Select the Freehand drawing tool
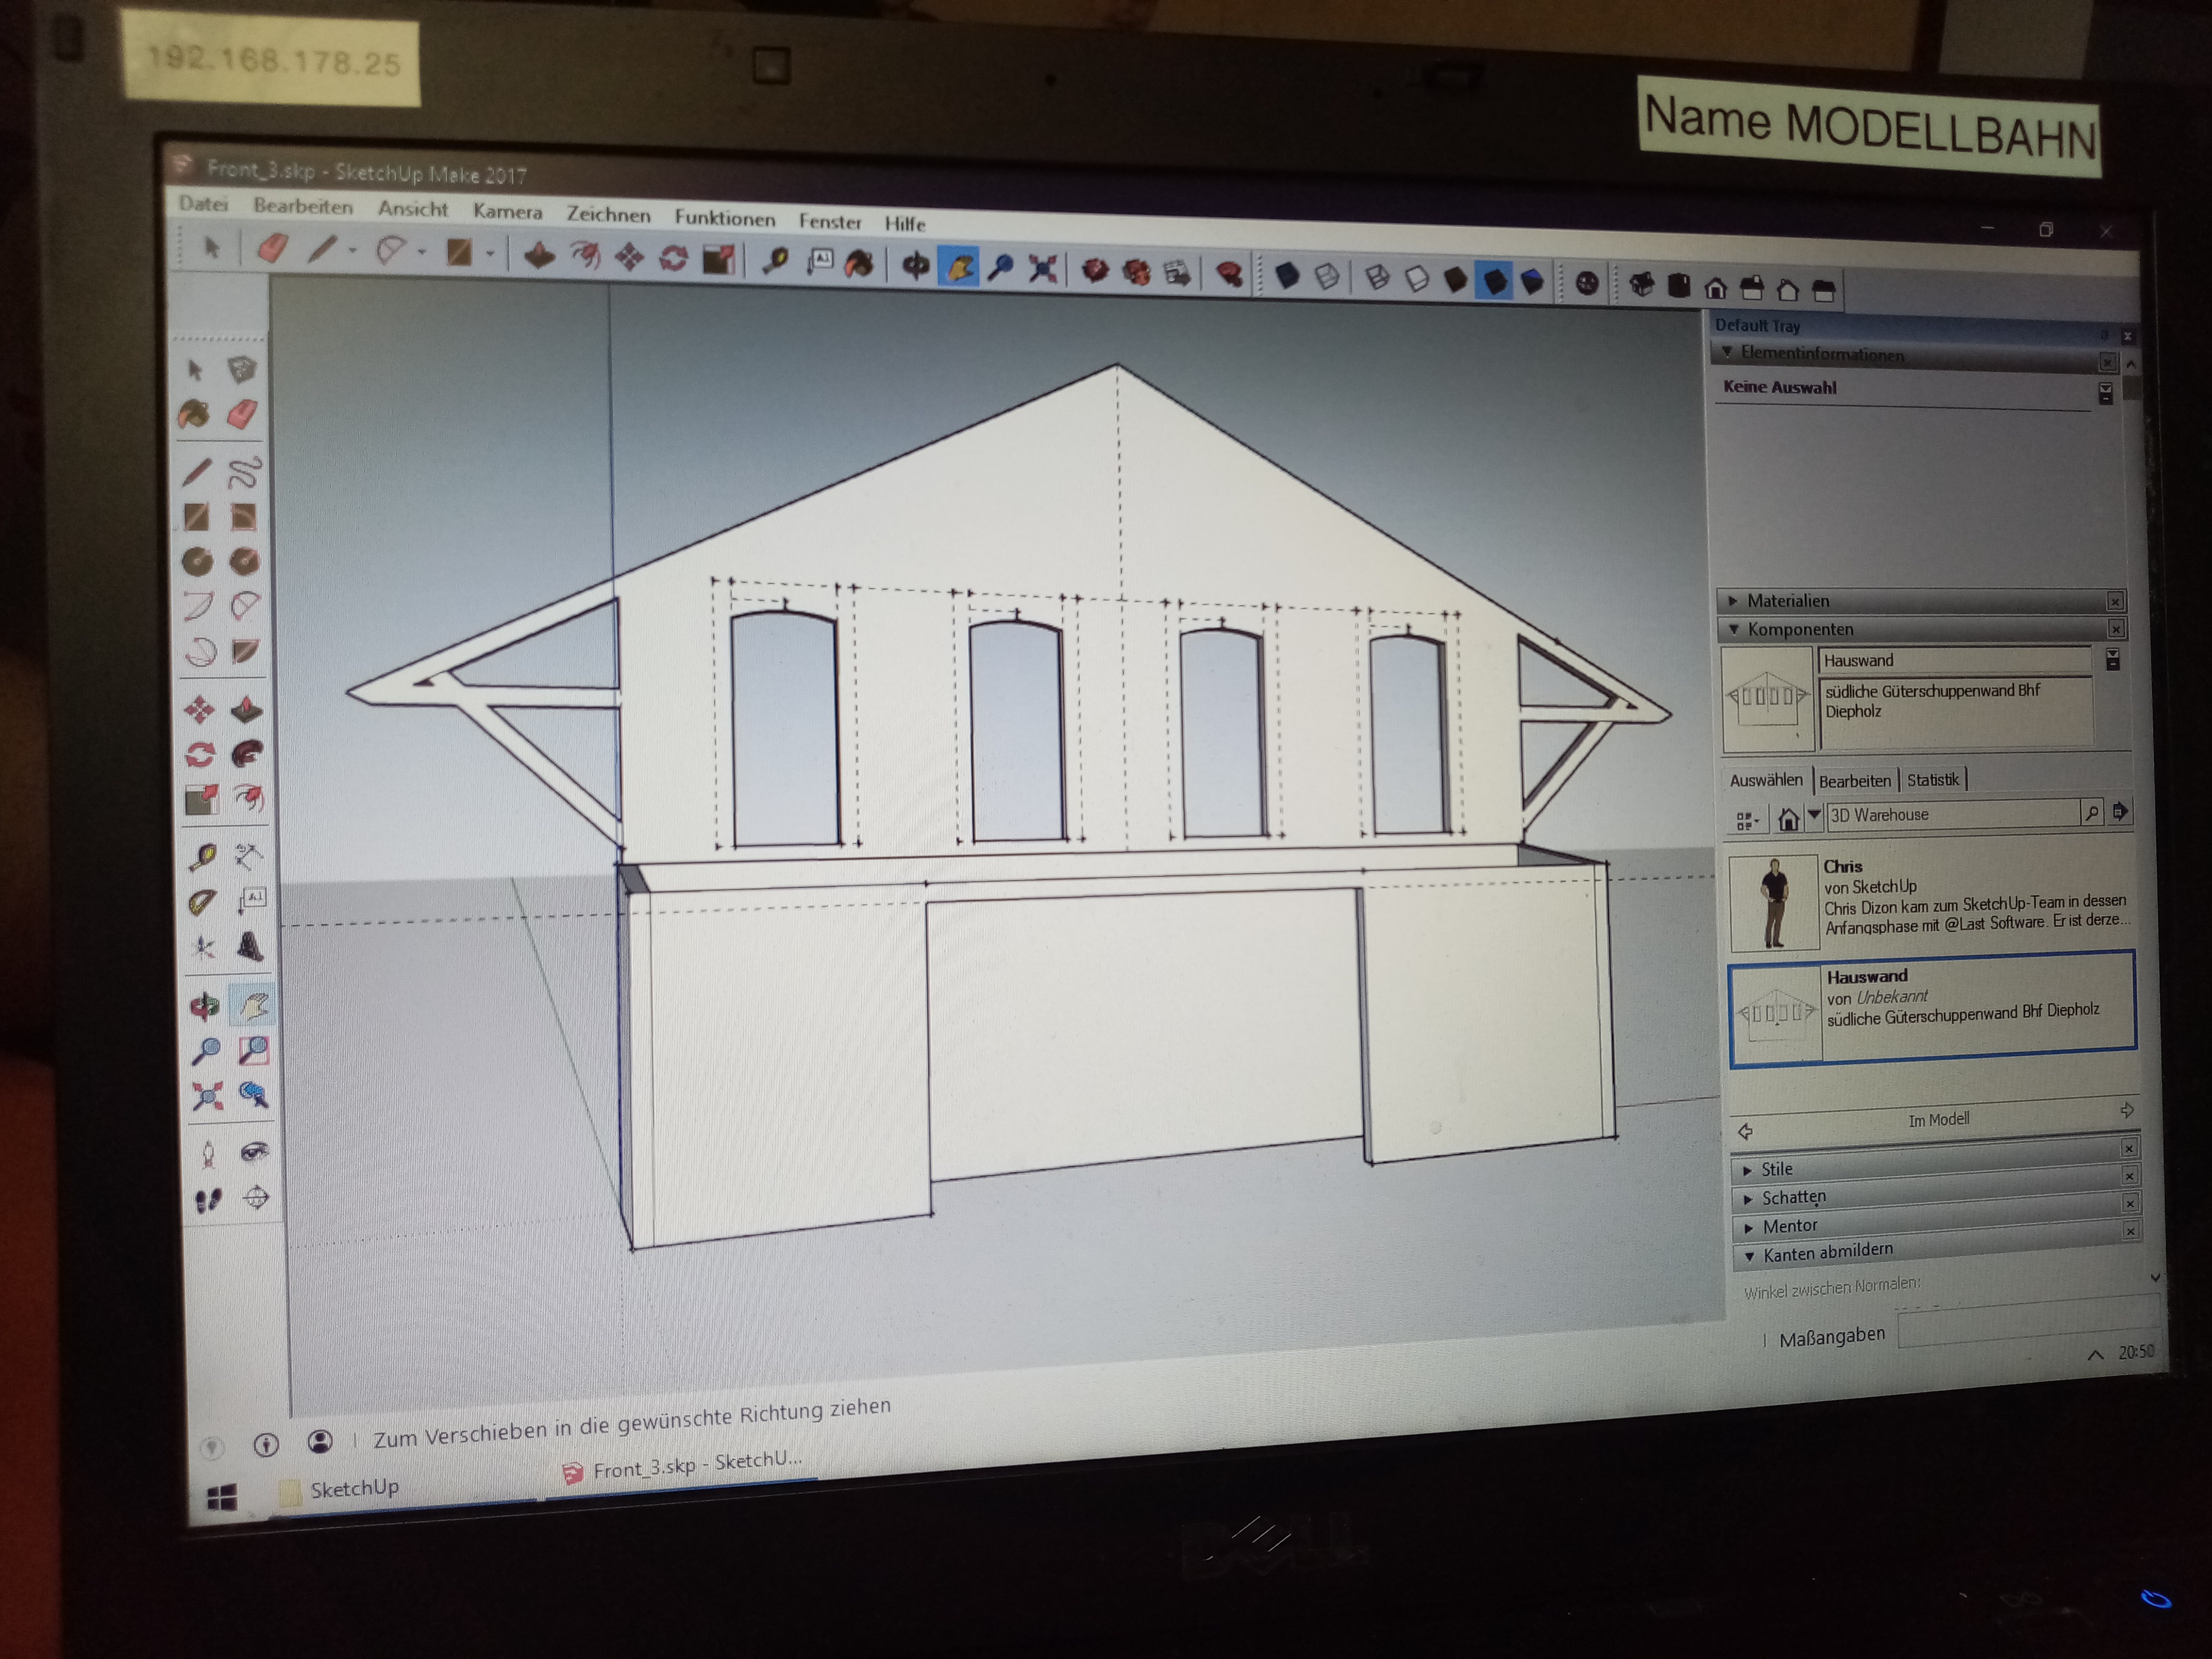Image resolution: width=2212 pixels, height=1659 pixels. pyautogui.click(x=244, y=471)
